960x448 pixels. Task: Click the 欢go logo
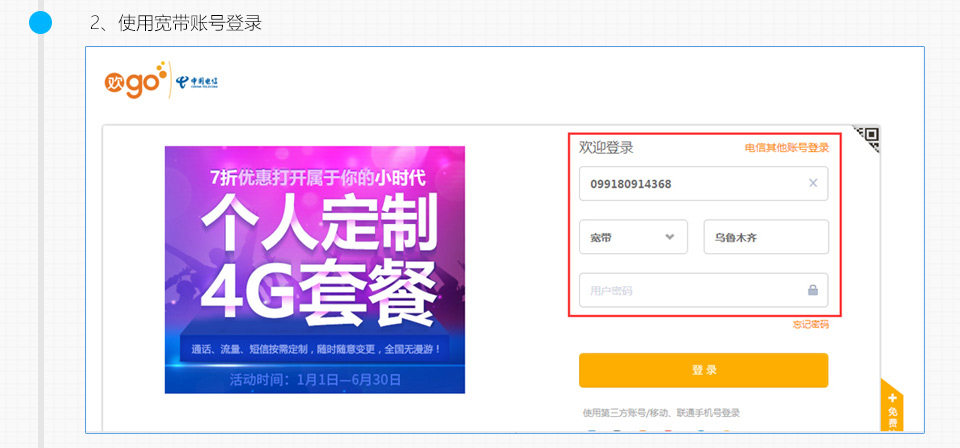click(136, 80)
